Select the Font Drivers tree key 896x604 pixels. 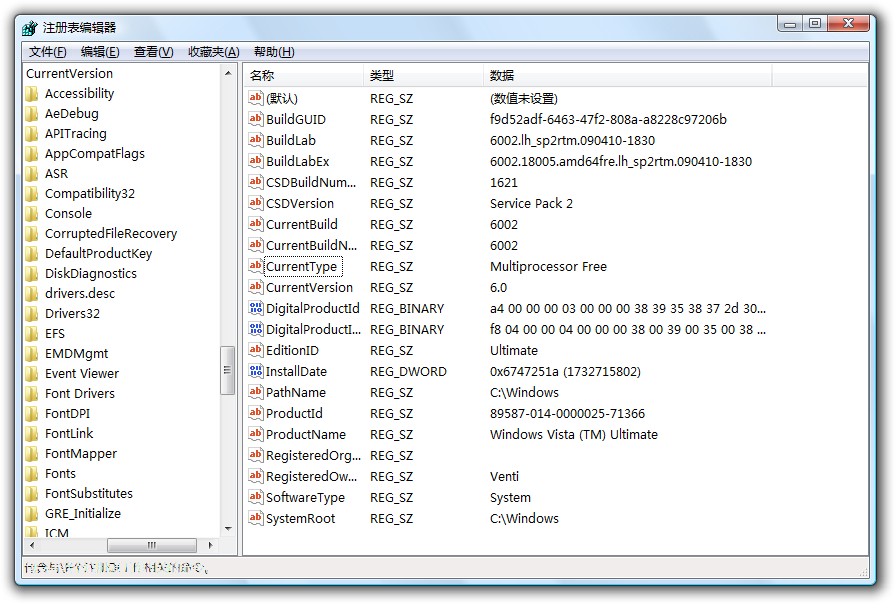(x=79, y=394)
